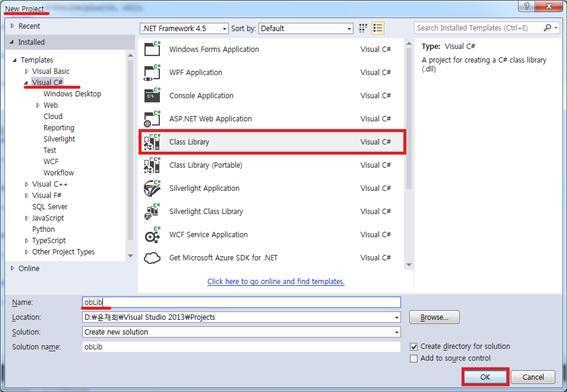Click the 'Console Application' template name

click(201, 95)
